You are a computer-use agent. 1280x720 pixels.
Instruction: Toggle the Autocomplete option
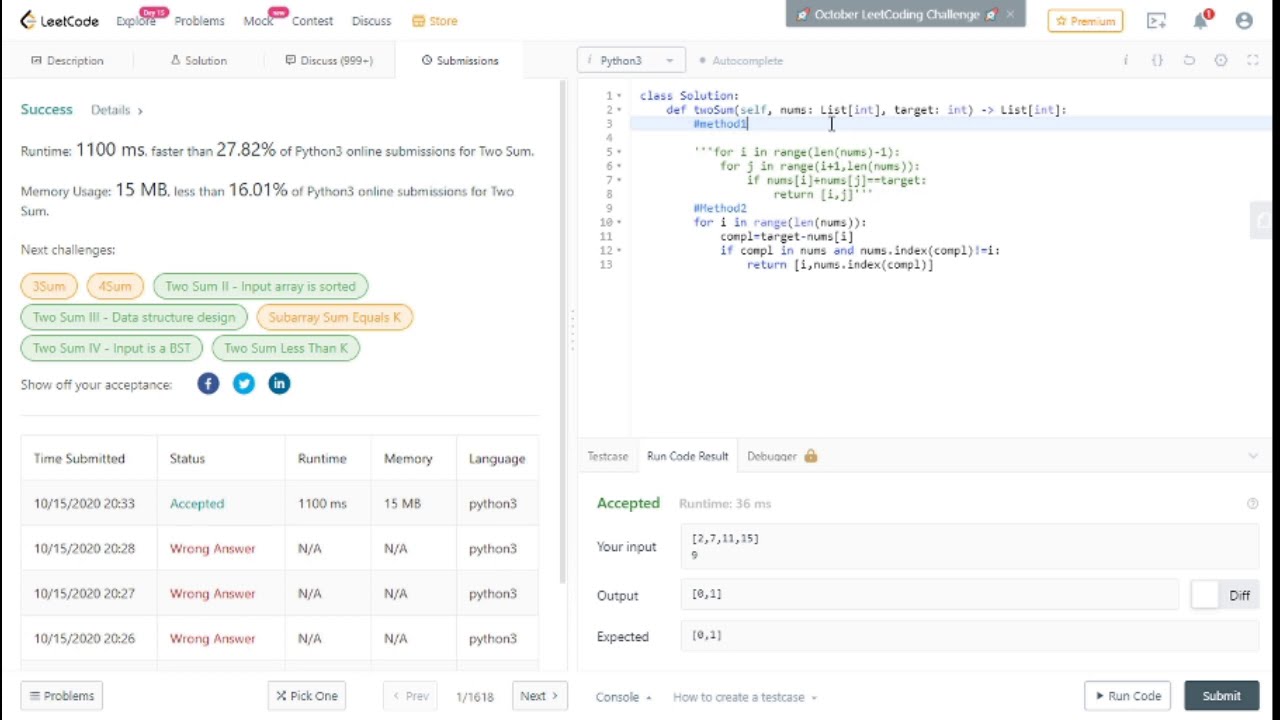741,61
